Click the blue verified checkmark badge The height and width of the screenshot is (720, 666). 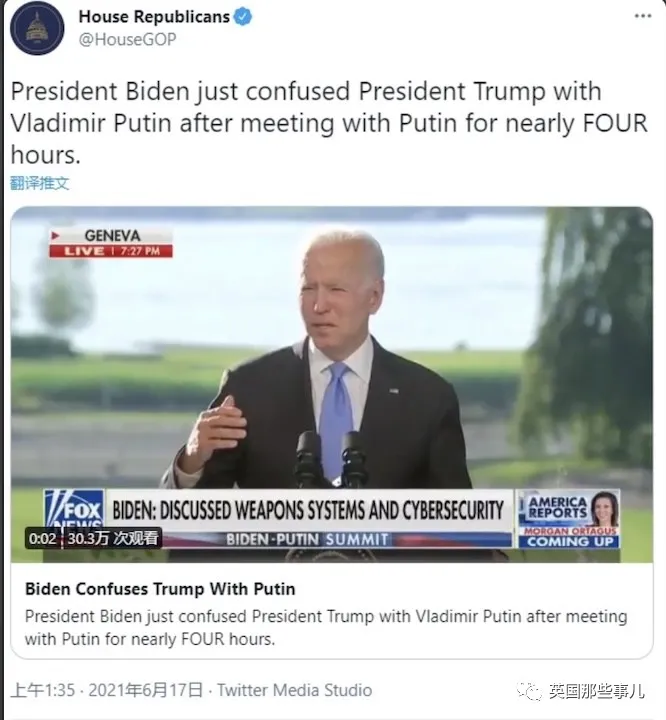click(x=243, y=17)
